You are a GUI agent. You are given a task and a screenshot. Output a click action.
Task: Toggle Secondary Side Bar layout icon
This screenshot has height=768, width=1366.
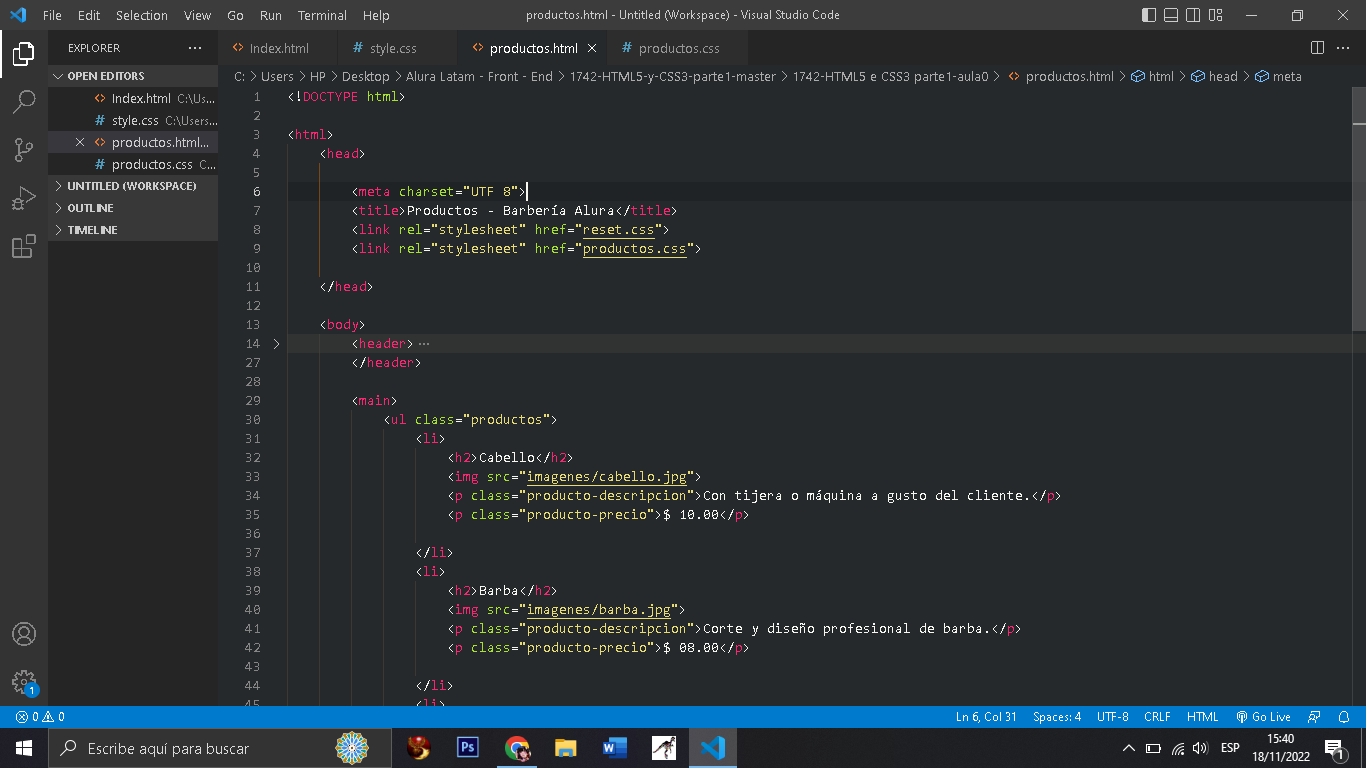click(x=1193, y=15)
